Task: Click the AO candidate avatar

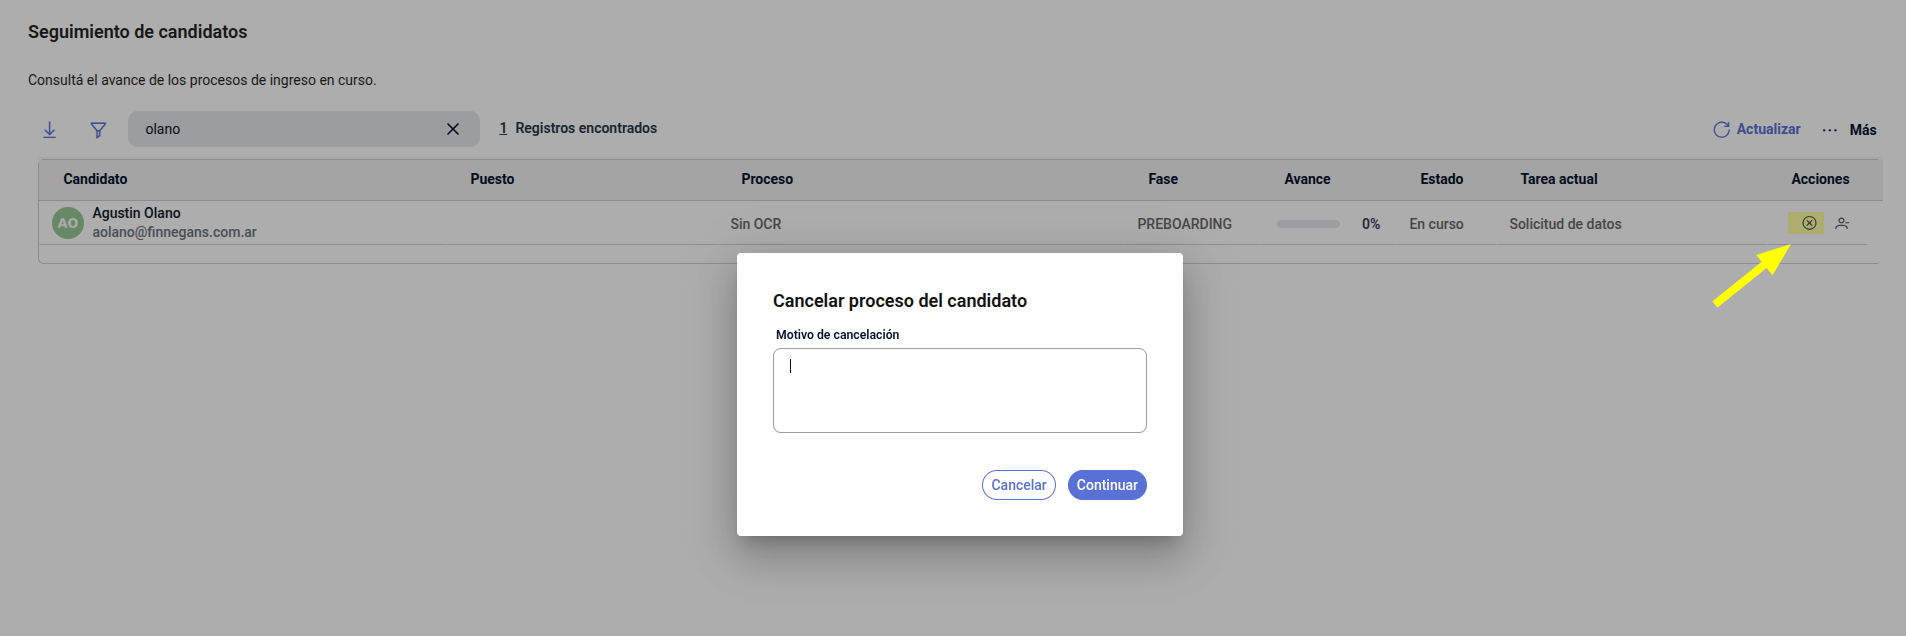Action: click(x=68, y=223)
